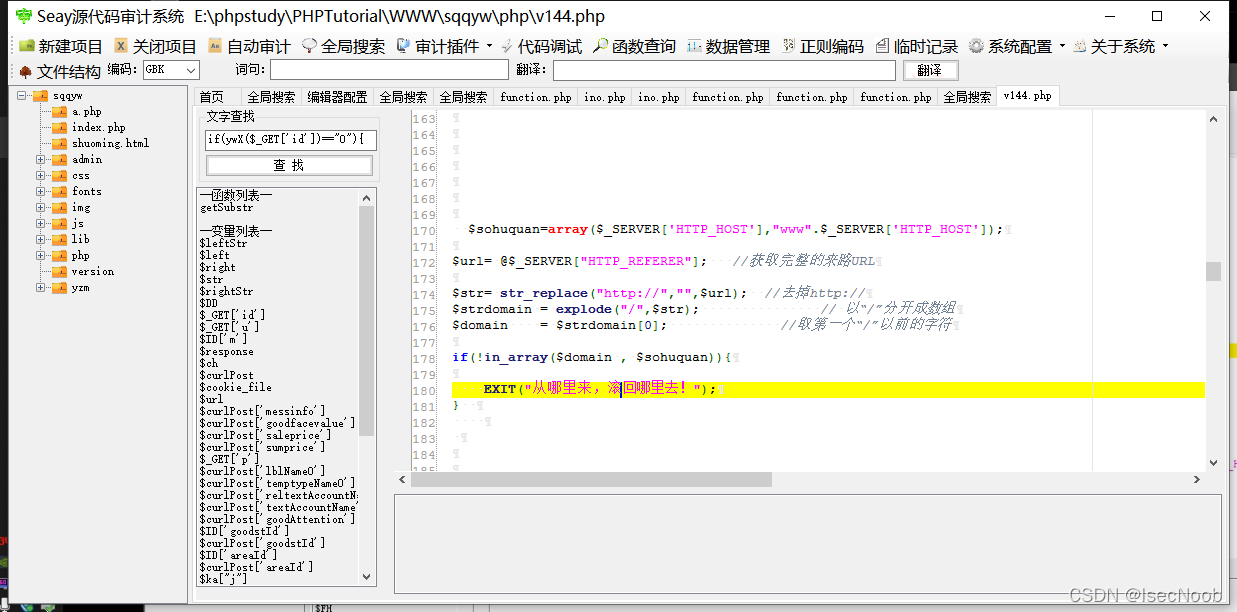Click the $sohuquan=array line 170
This screenshot has width=1237, height=612.
(735, 229)
